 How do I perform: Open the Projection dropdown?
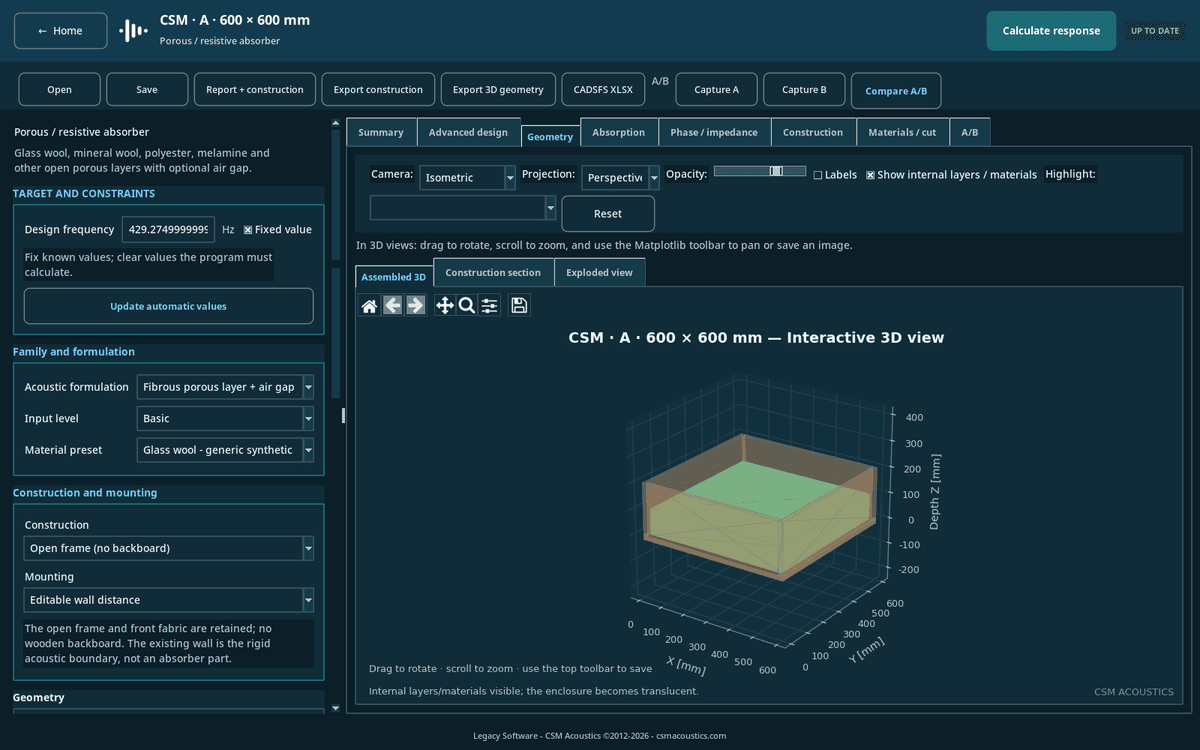tap(620, 178)
